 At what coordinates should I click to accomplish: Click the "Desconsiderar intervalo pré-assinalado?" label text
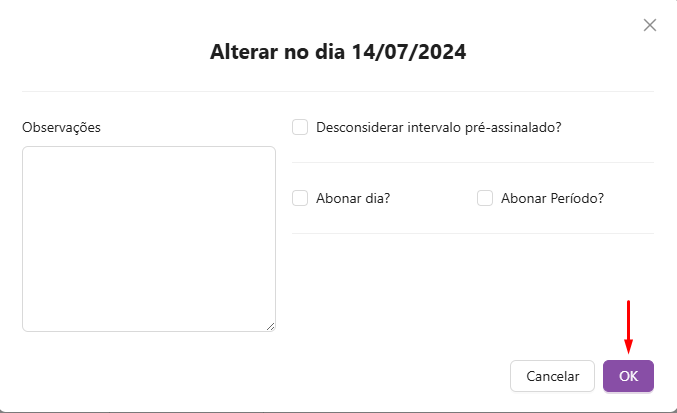tap(438, 127)
